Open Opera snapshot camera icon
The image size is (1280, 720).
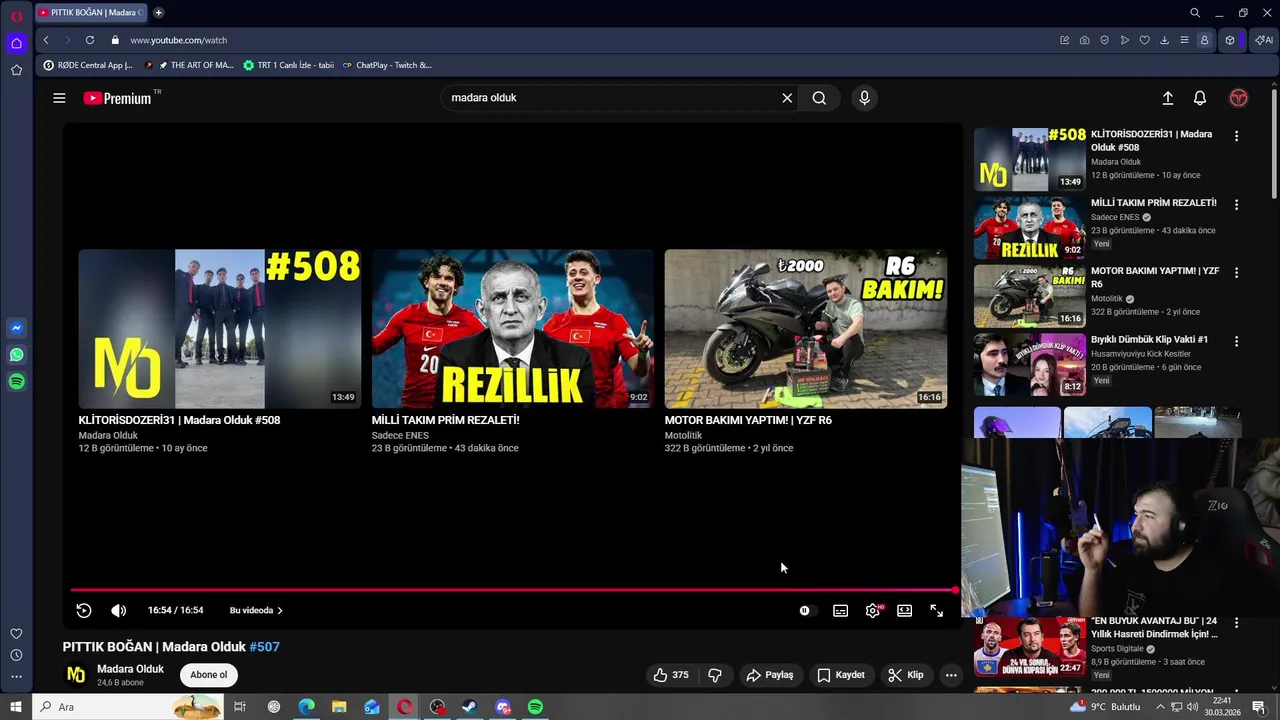1085,40
